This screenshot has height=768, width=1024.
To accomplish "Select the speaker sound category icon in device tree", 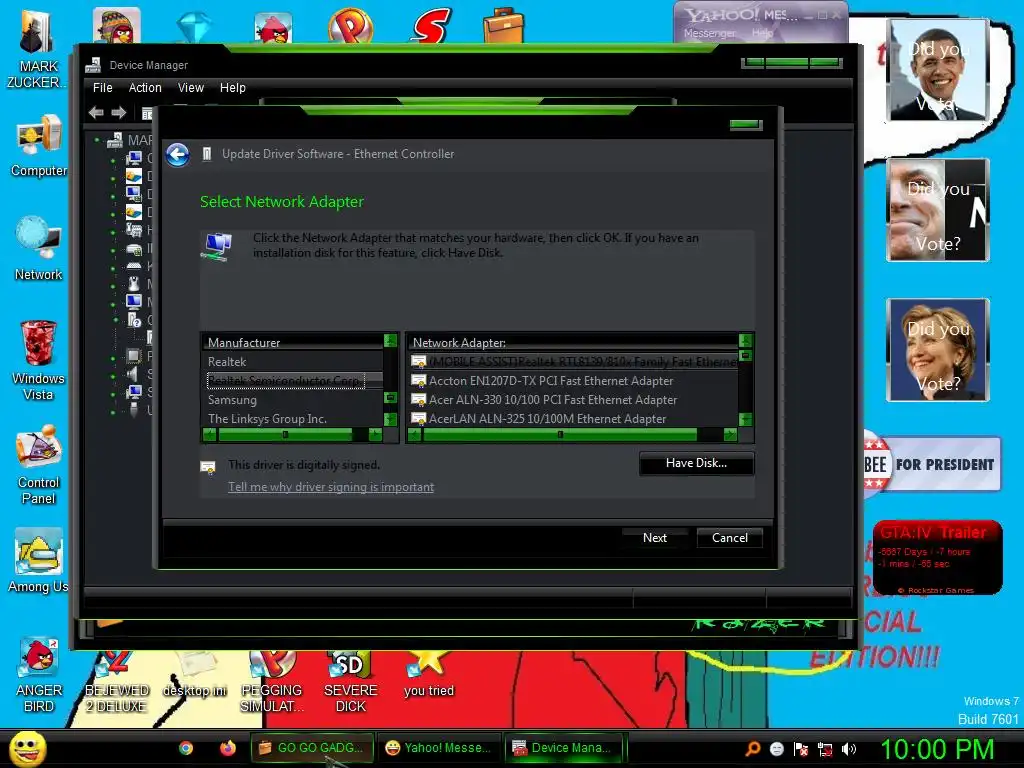I will point(133,374).
